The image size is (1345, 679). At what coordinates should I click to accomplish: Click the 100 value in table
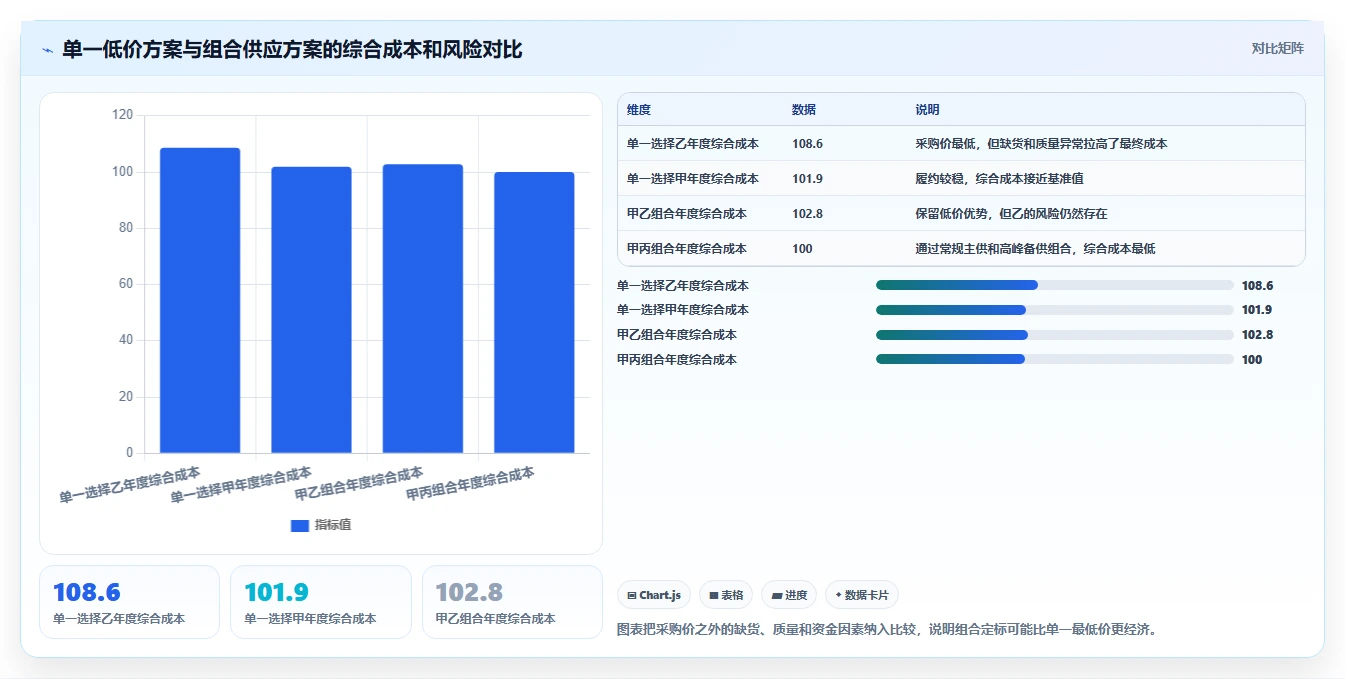pyautogui.click(x=802, y=249)
